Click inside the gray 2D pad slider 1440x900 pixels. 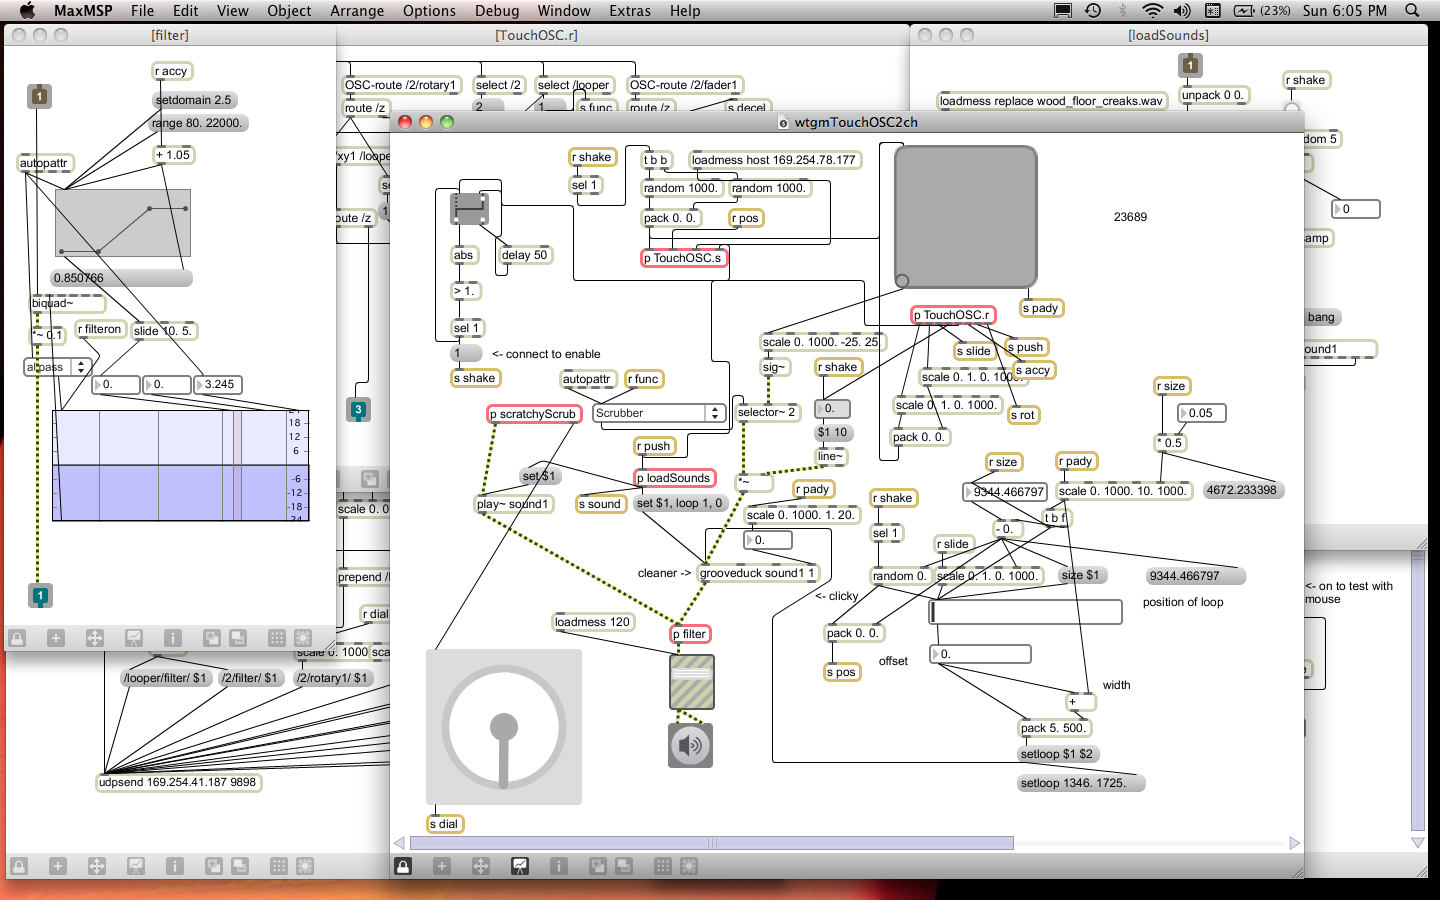(965, 217)
